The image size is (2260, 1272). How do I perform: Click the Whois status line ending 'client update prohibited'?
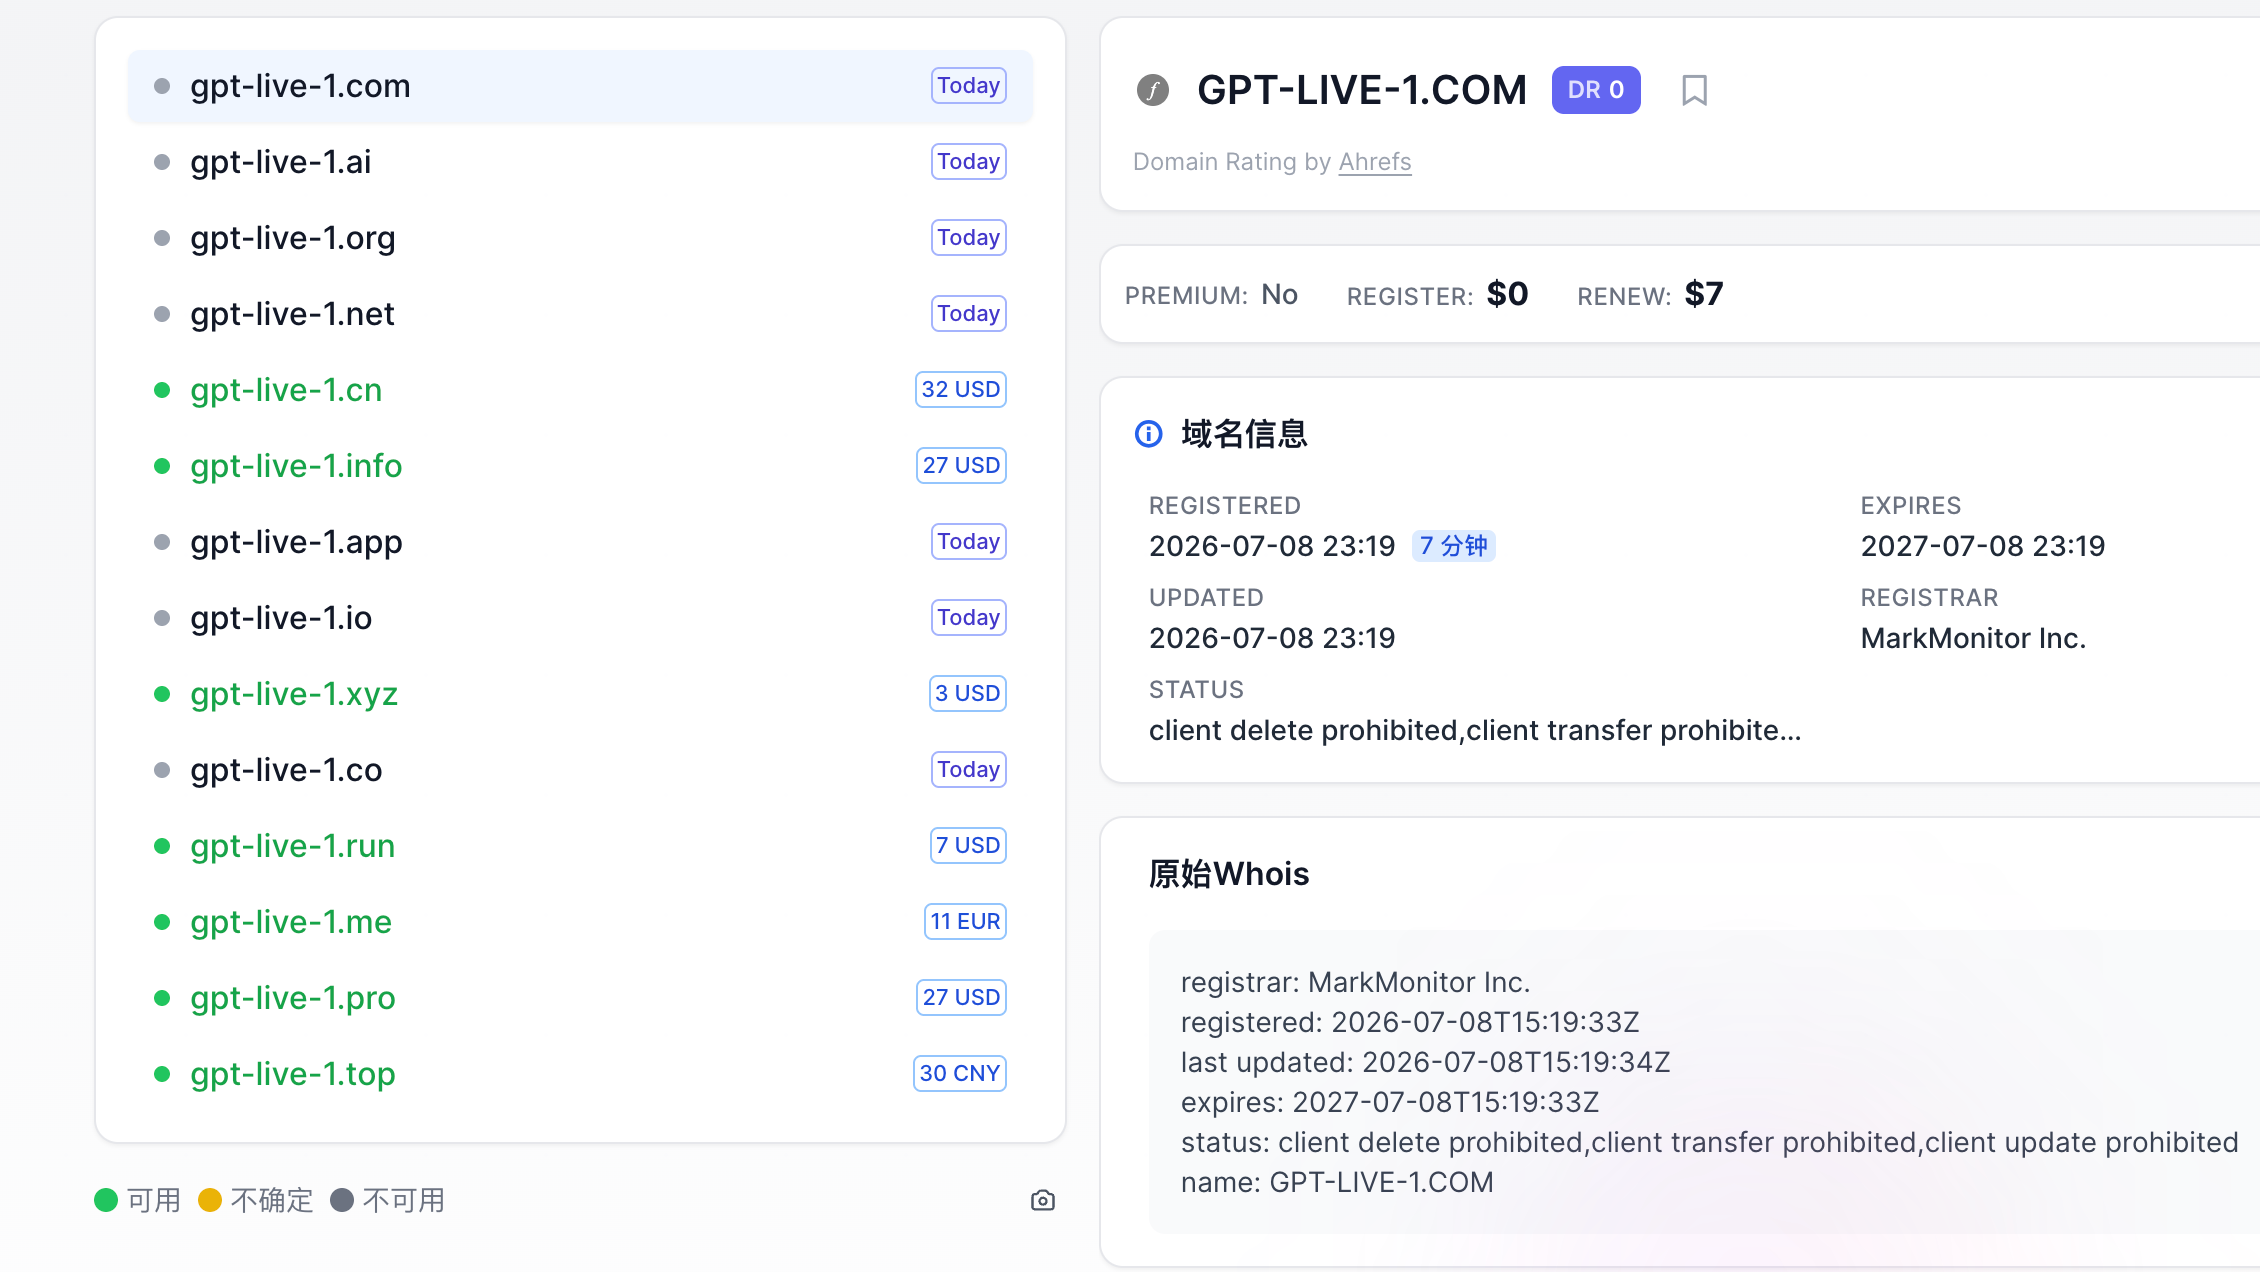1709,1142
